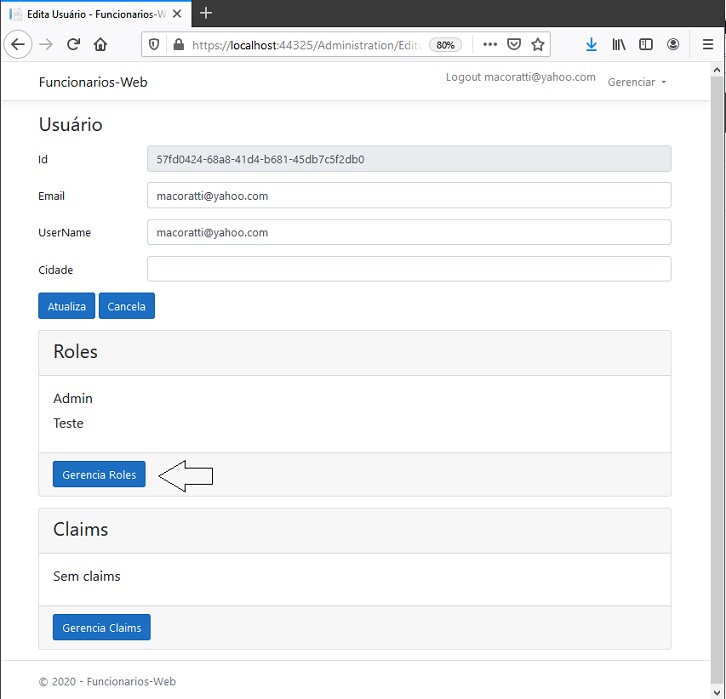Show site security padlock details
726x699 pixels.
178,44
